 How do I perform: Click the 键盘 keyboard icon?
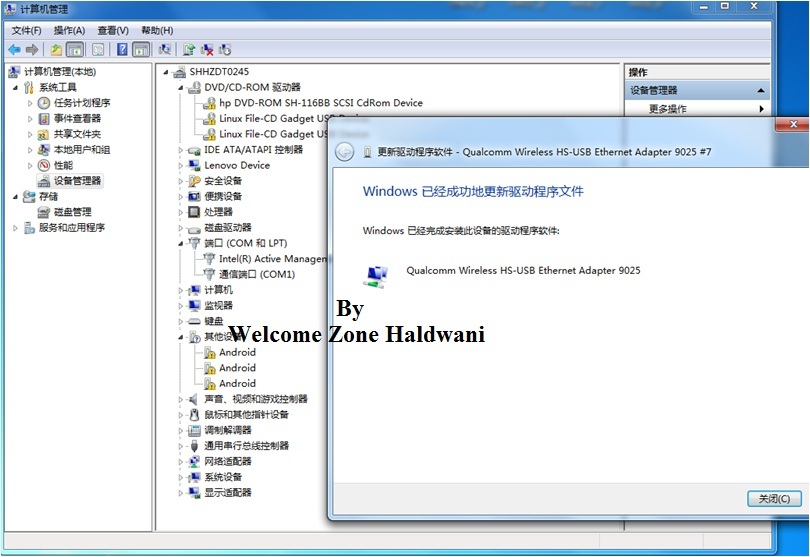point(194,321)
